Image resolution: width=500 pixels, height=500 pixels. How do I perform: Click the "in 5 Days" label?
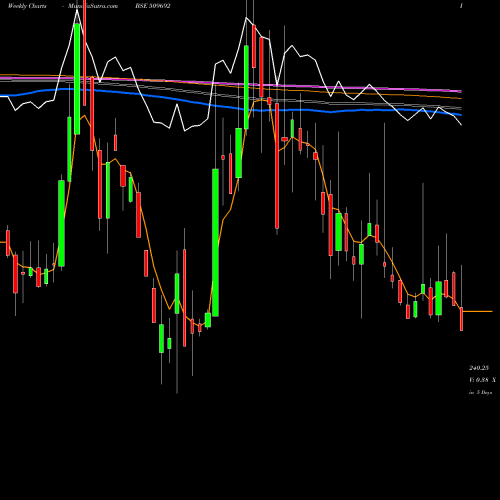point(480,393)
